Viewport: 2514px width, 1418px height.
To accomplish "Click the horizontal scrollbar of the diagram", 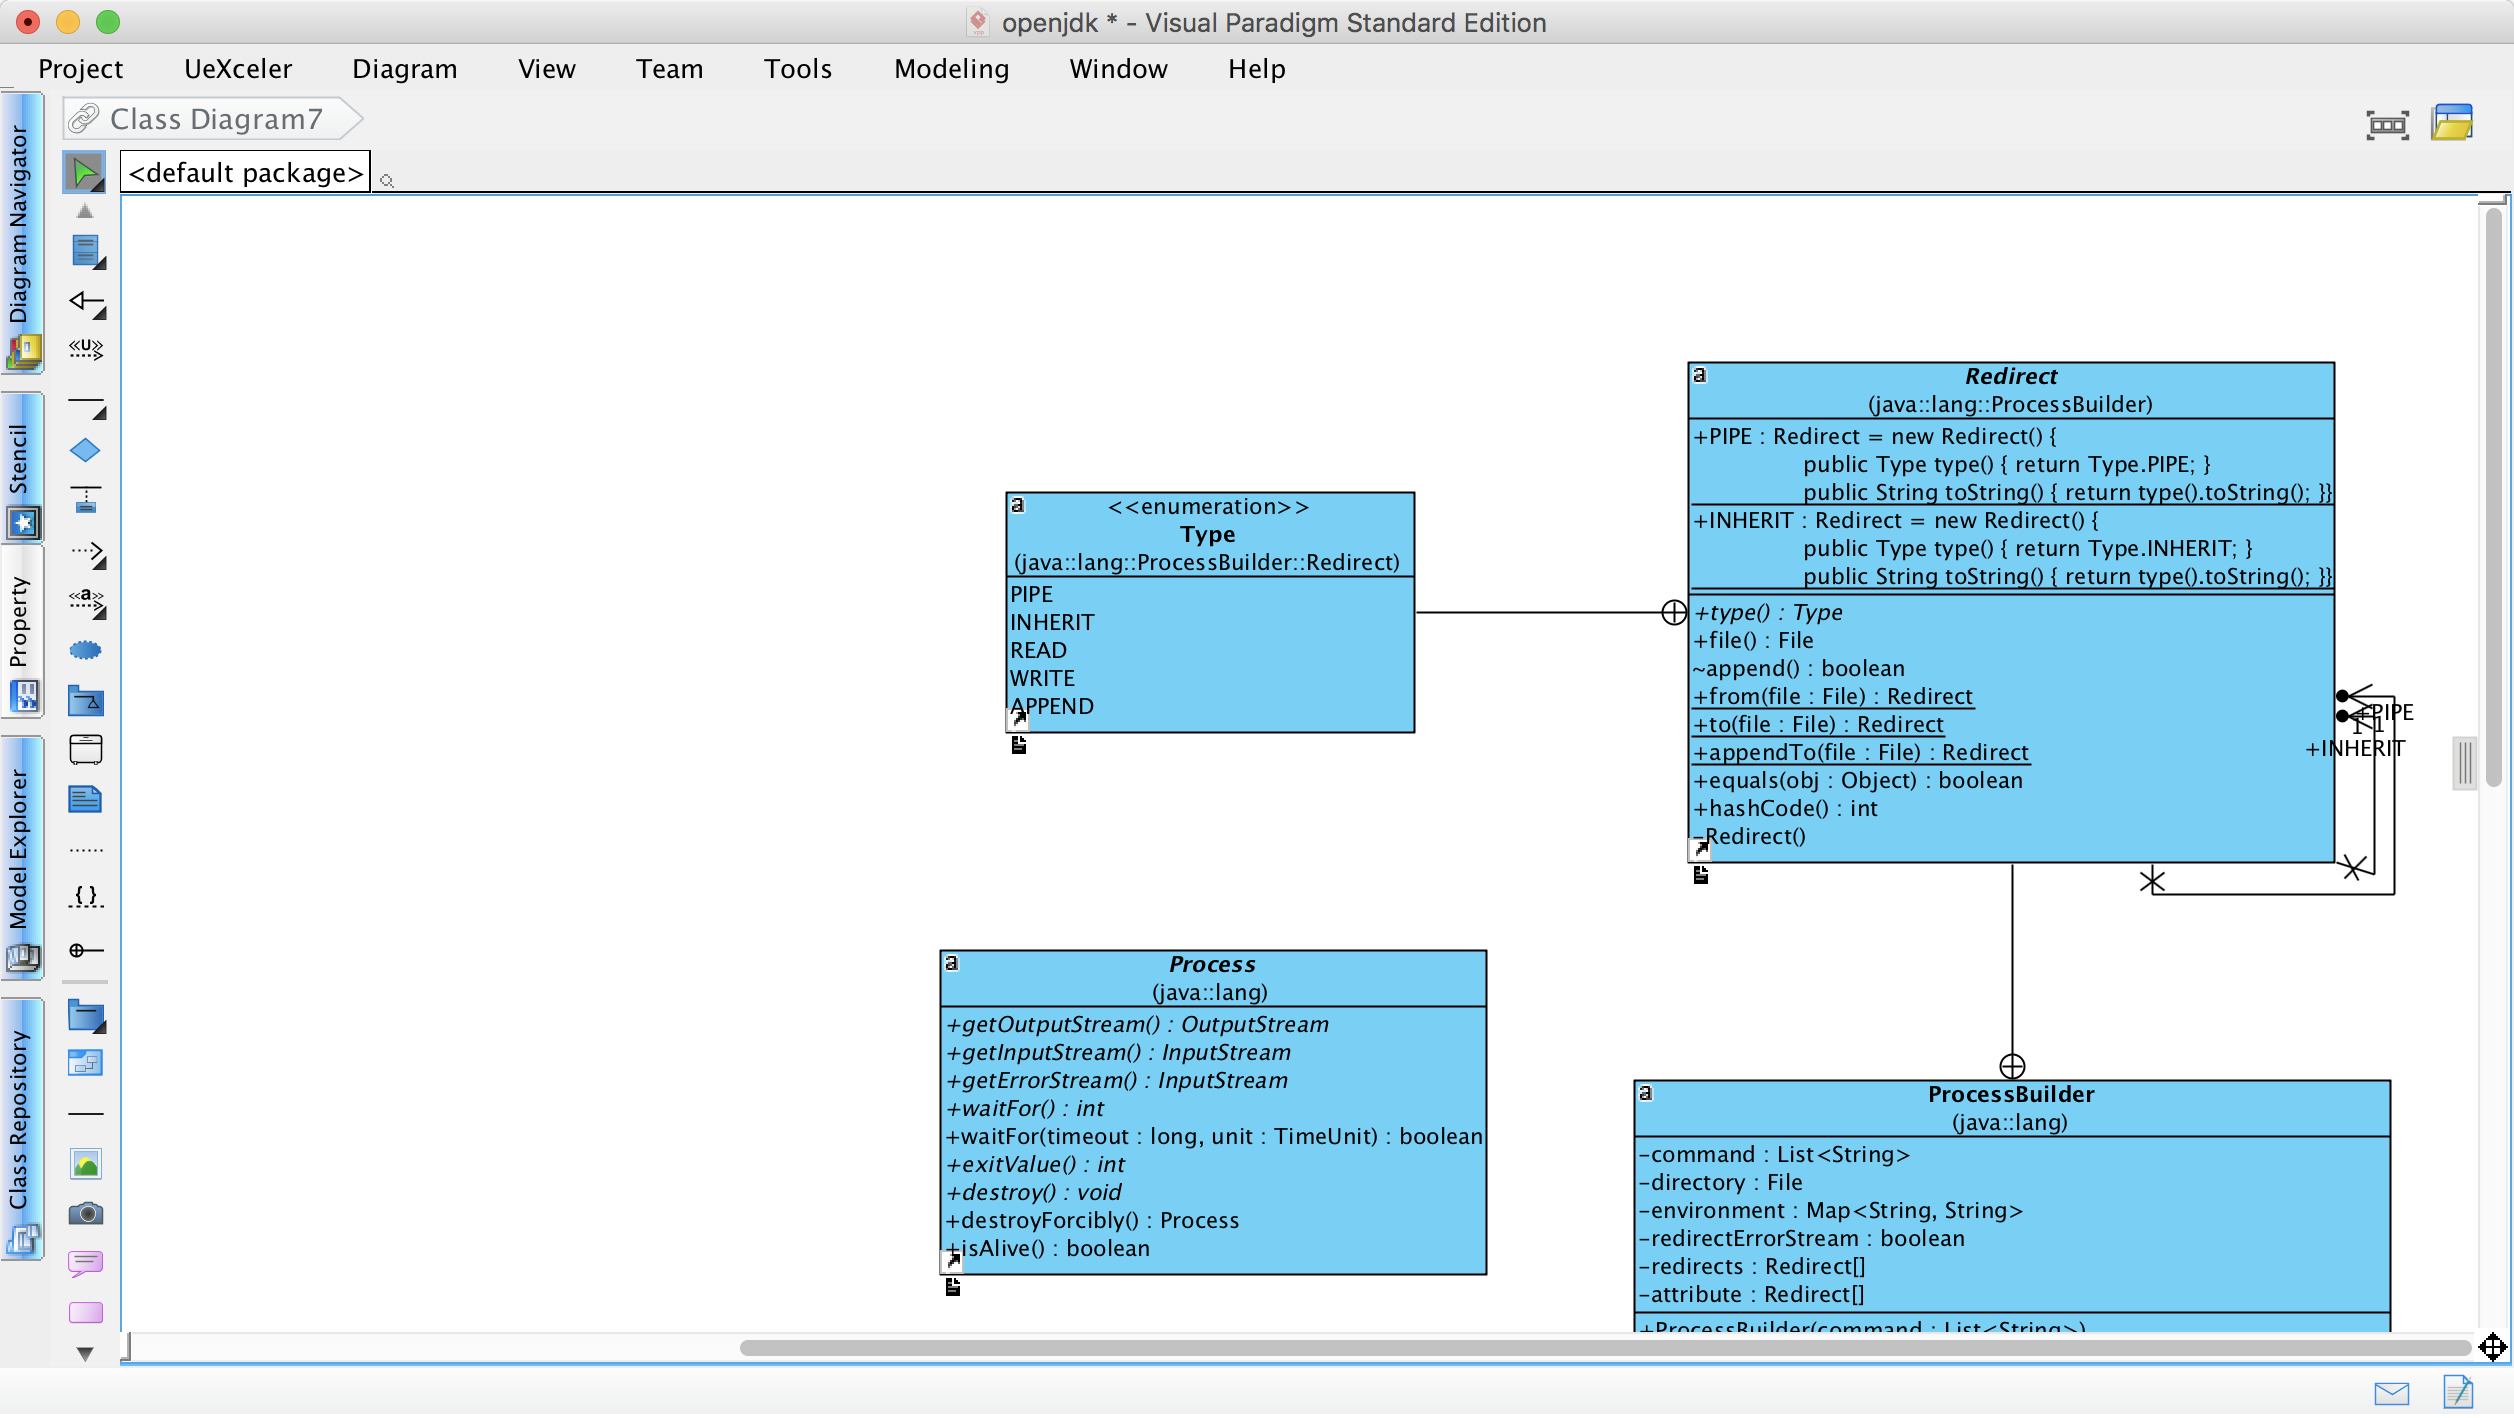I will click(1600, 1349).
